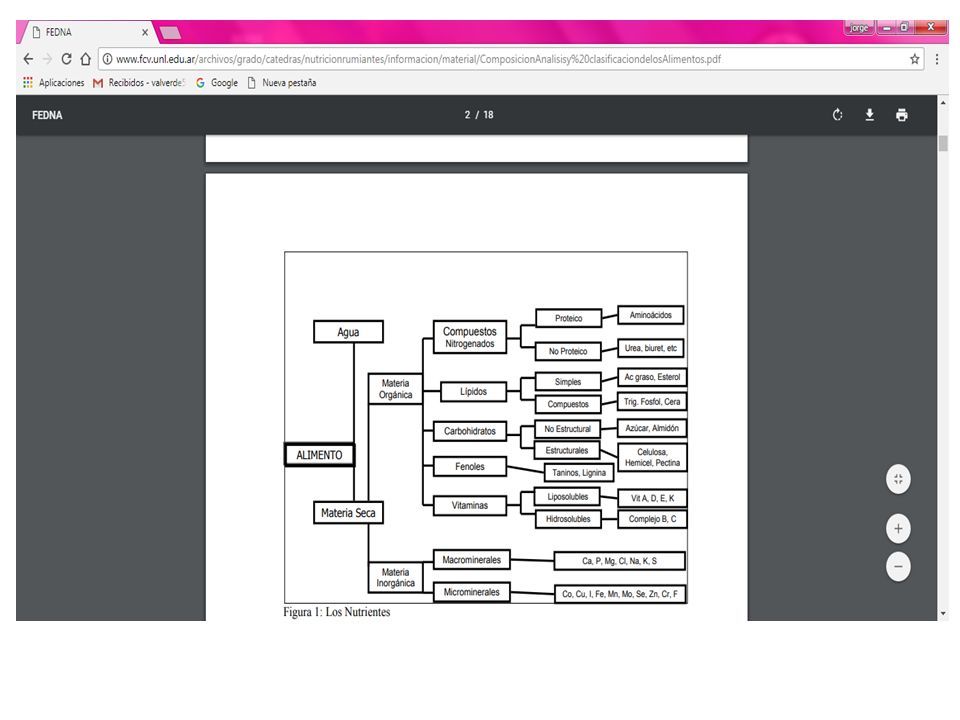The height and width of the screenshot is (720, 960).
Task: Click the Ca, P, Mg, Cl, Na, K, S box
Action: point(619,561)
